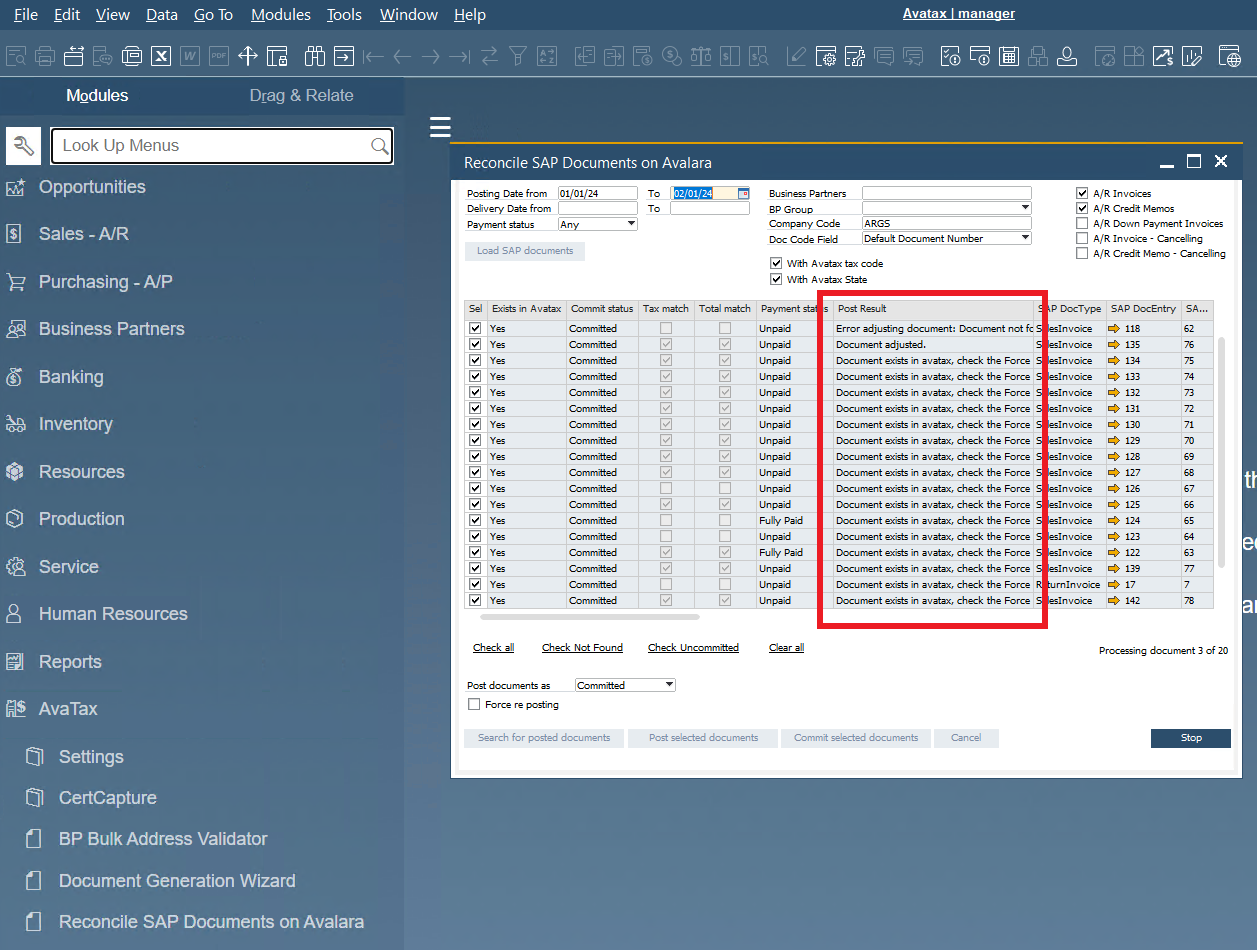1257x950 pixels.
Task: Click the pencil edit toolbar icon
Action: (x=797, y=56)
